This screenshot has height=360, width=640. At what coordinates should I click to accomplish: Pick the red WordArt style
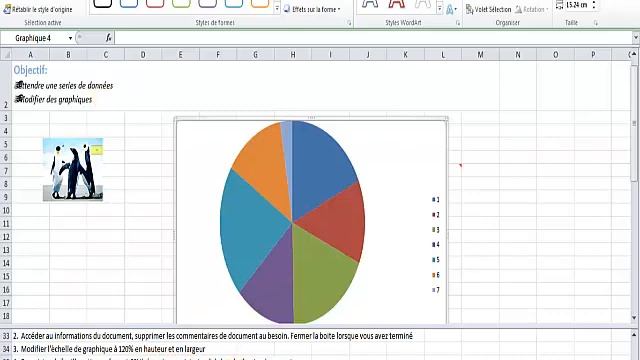click(x=396, y=4)
